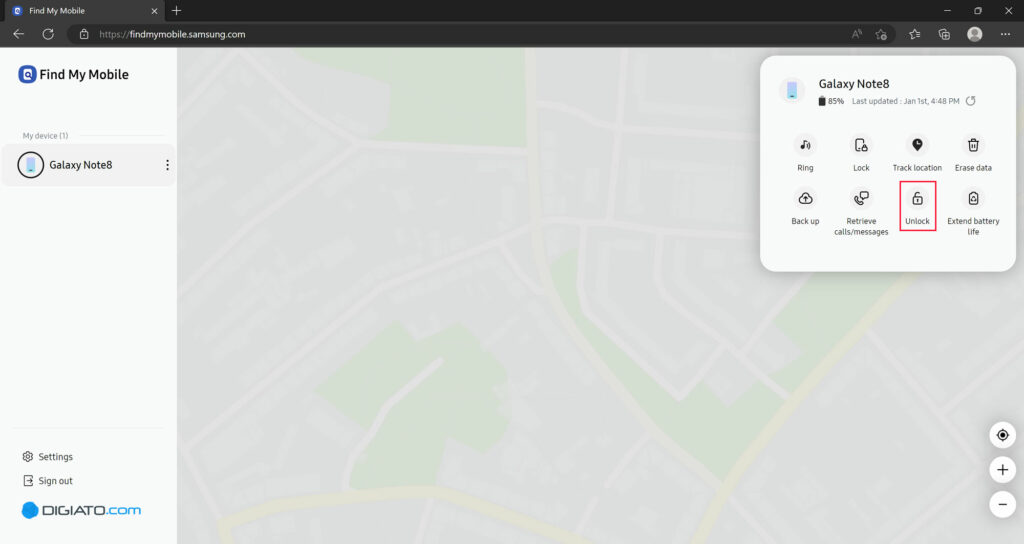Viewport: 1024px width, 544px height.
Task: Choose the Erase data option
Action: point(973,145)
